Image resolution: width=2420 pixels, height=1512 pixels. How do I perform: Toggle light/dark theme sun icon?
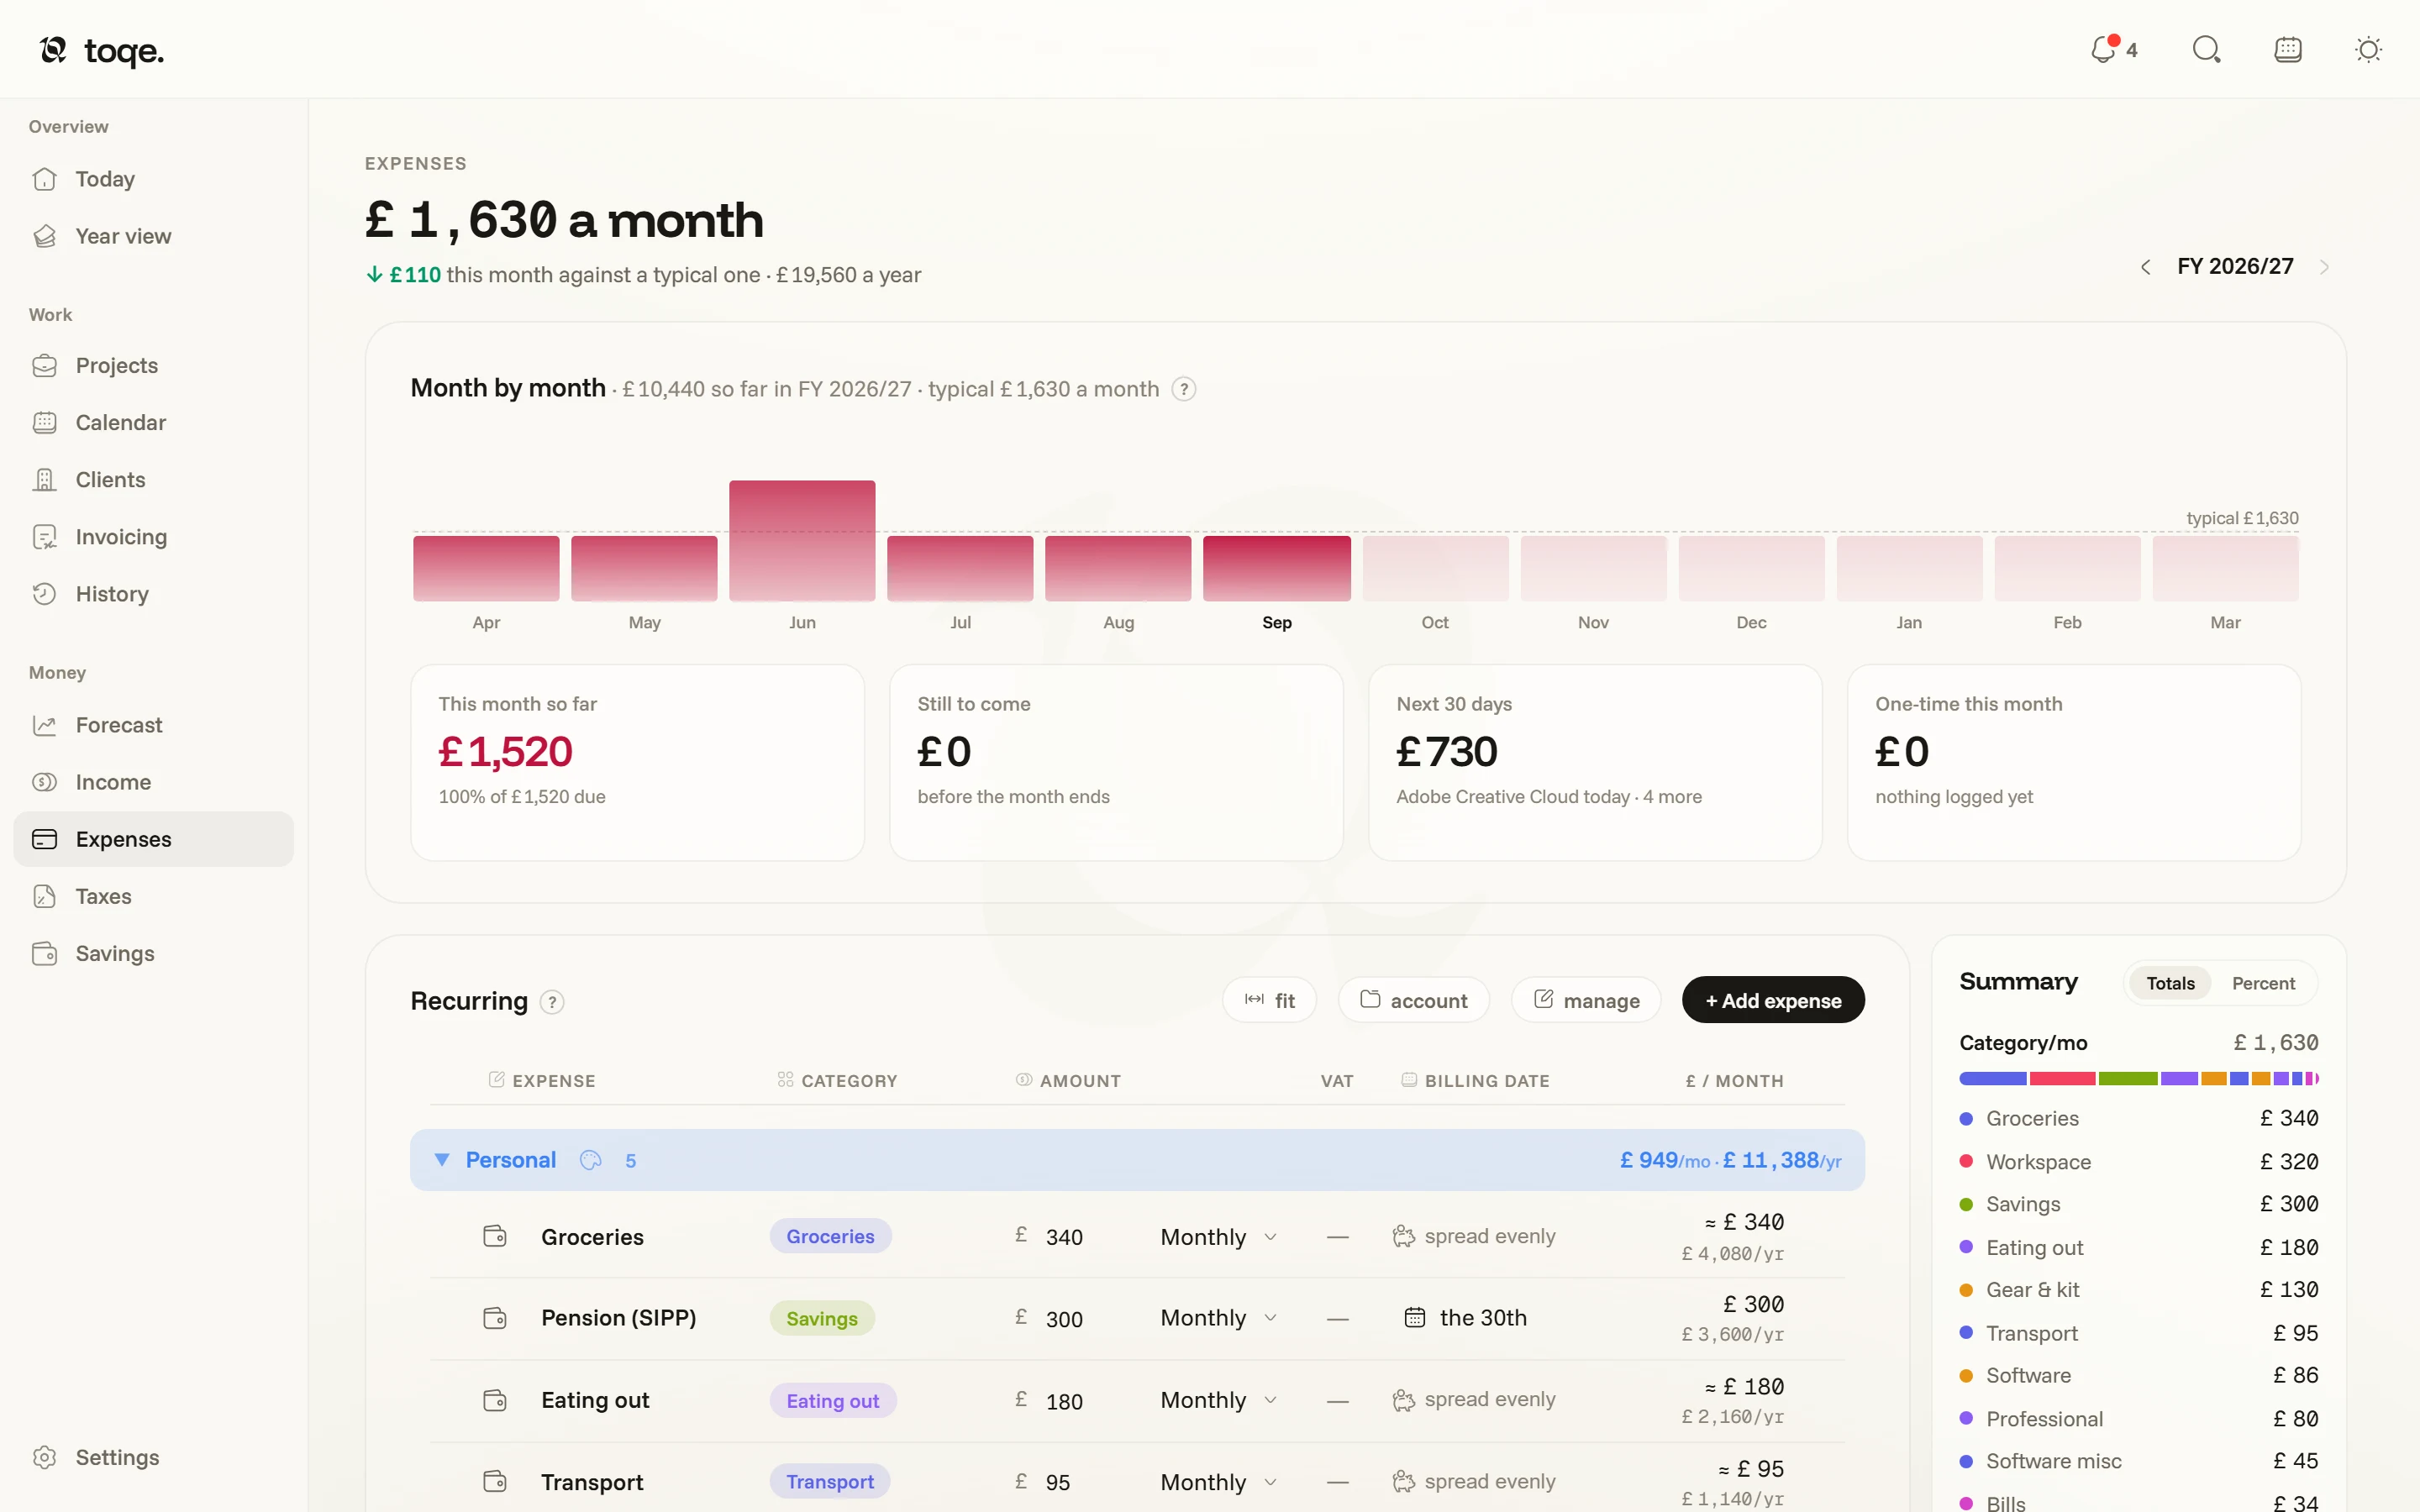[2368, 49]
